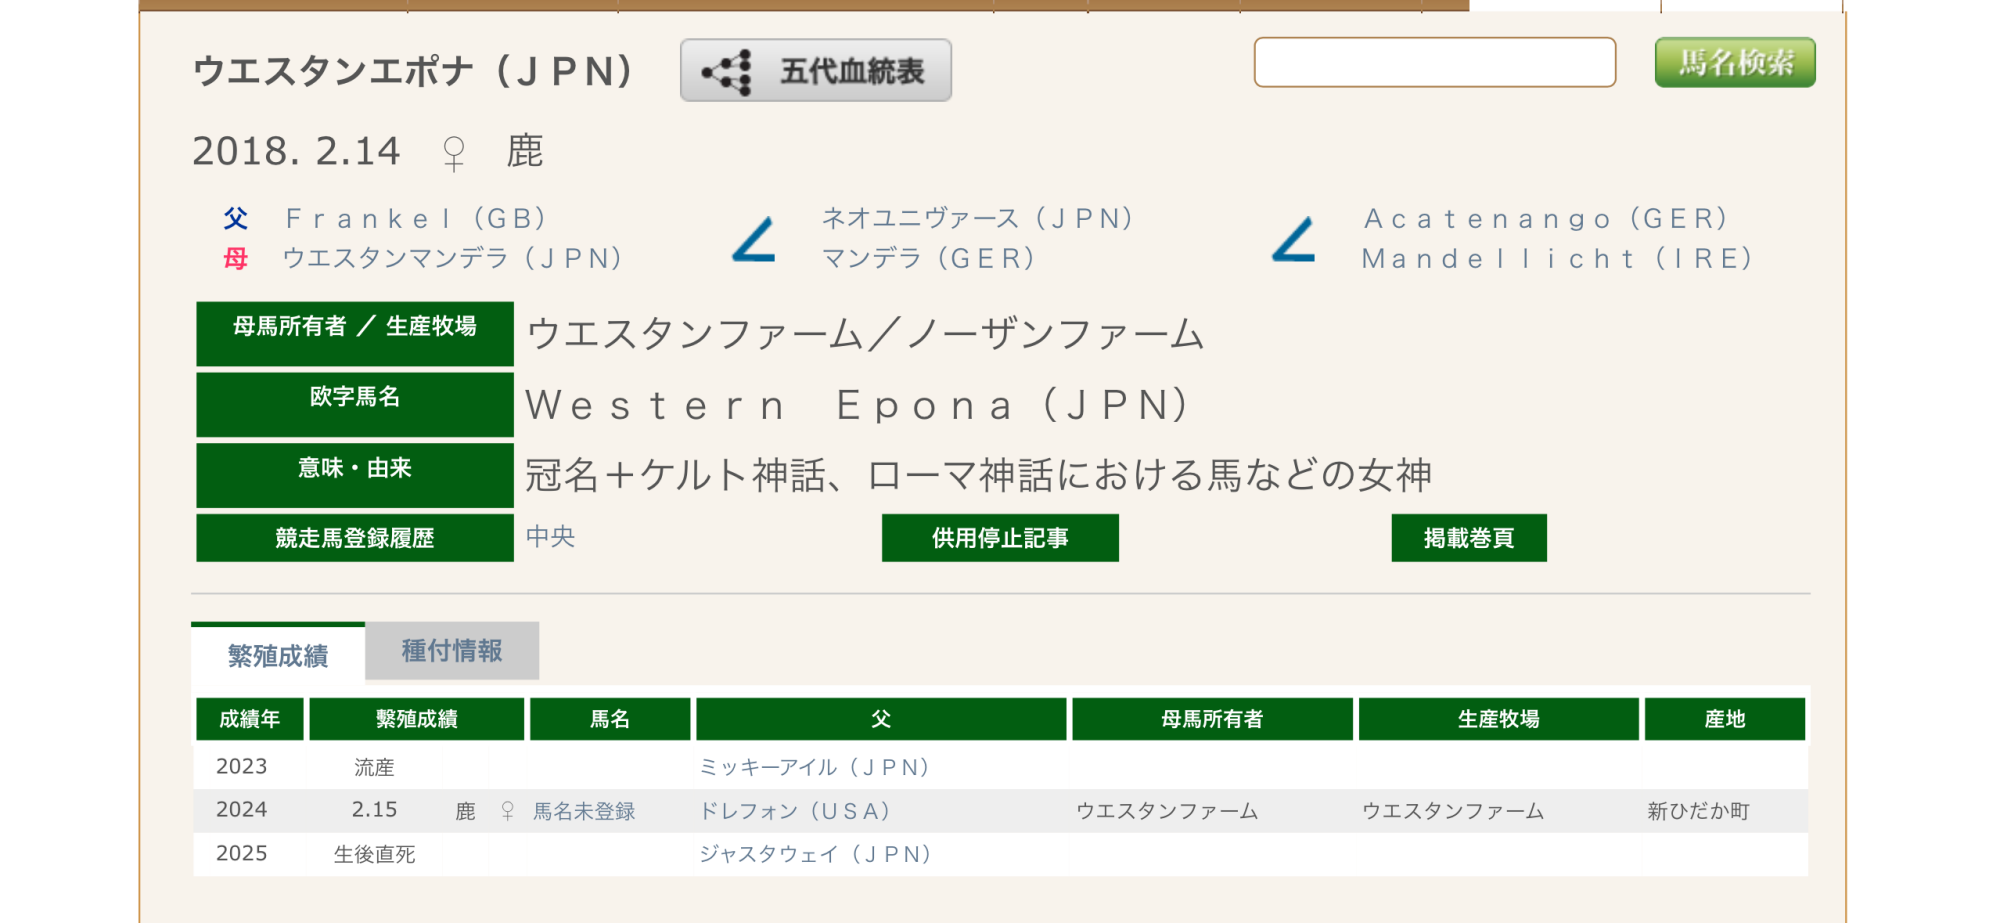
Task: Open sire link Frankel (GB)
Action: coord(416,218)
